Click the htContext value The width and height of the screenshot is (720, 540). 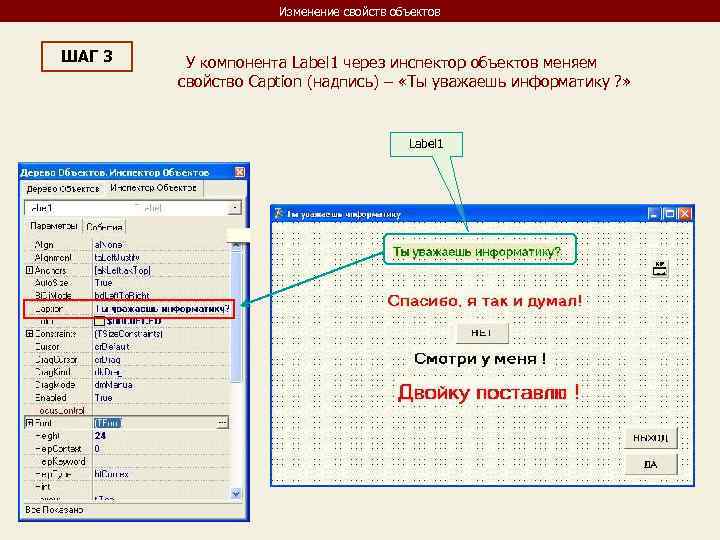point(112,474)
